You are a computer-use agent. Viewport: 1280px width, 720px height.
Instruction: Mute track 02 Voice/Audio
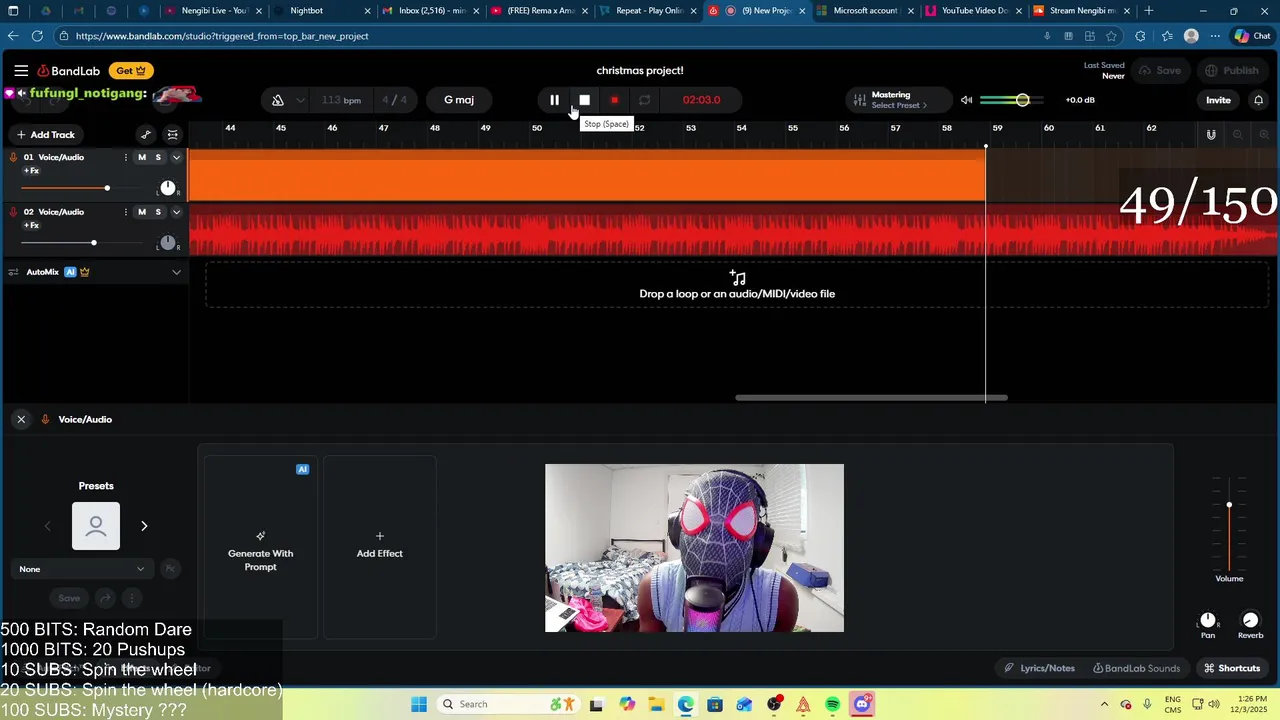click(x=142, y=212)
